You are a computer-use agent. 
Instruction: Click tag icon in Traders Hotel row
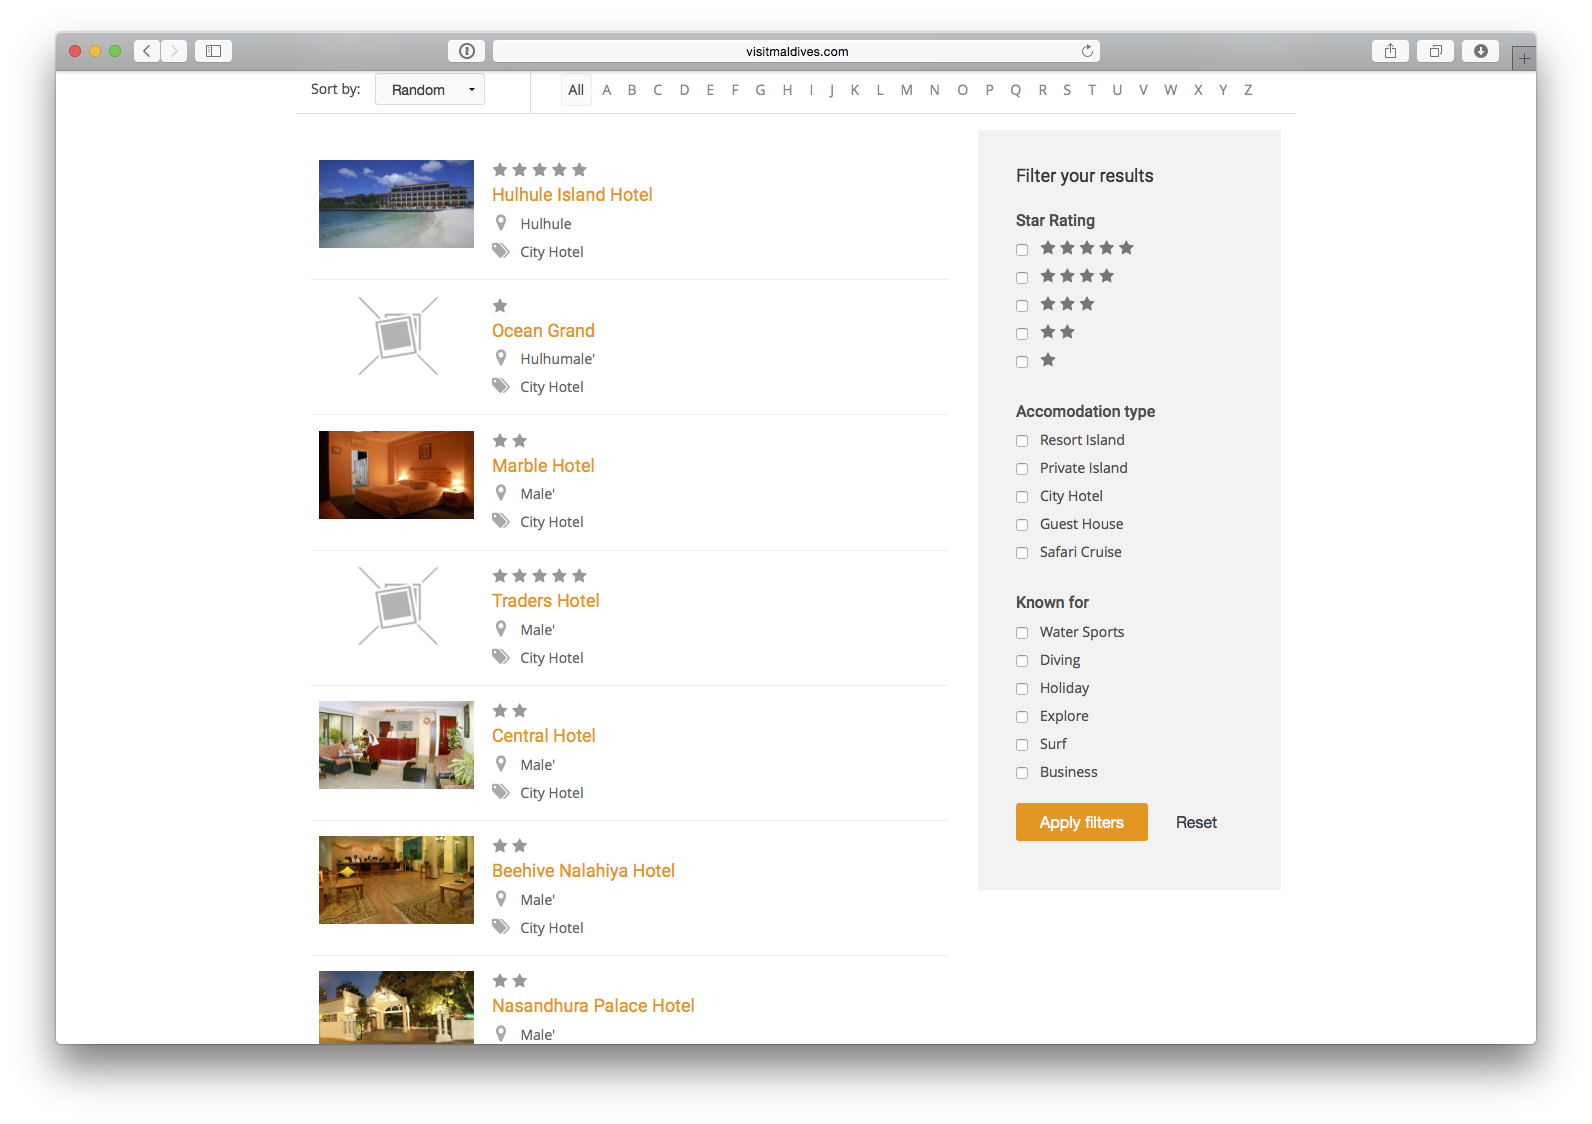point(501,657)
